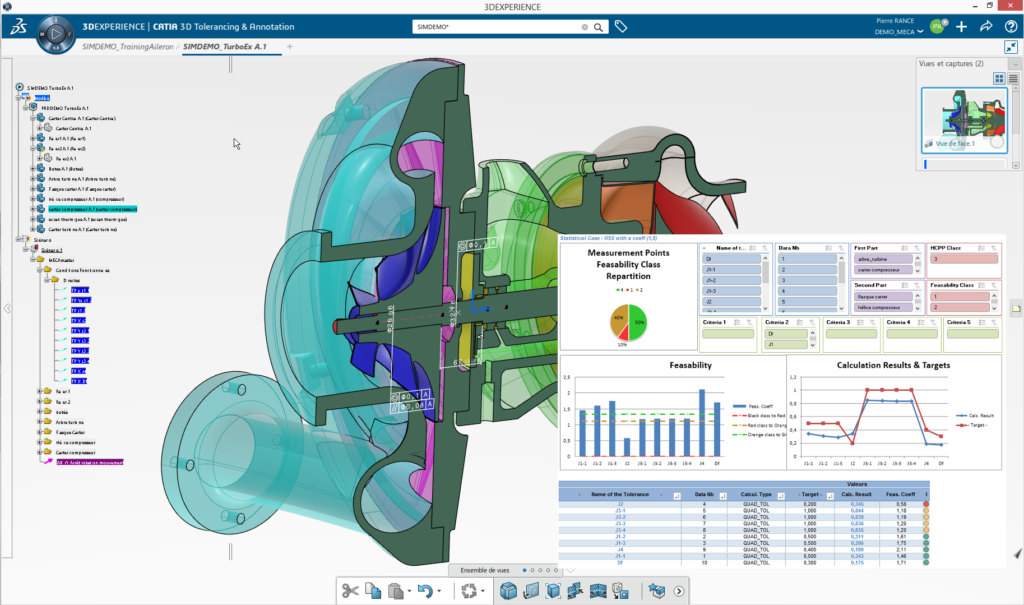
Task: Open the tag navigator icon
Action: pyautogui.click(x=621, y=27)
